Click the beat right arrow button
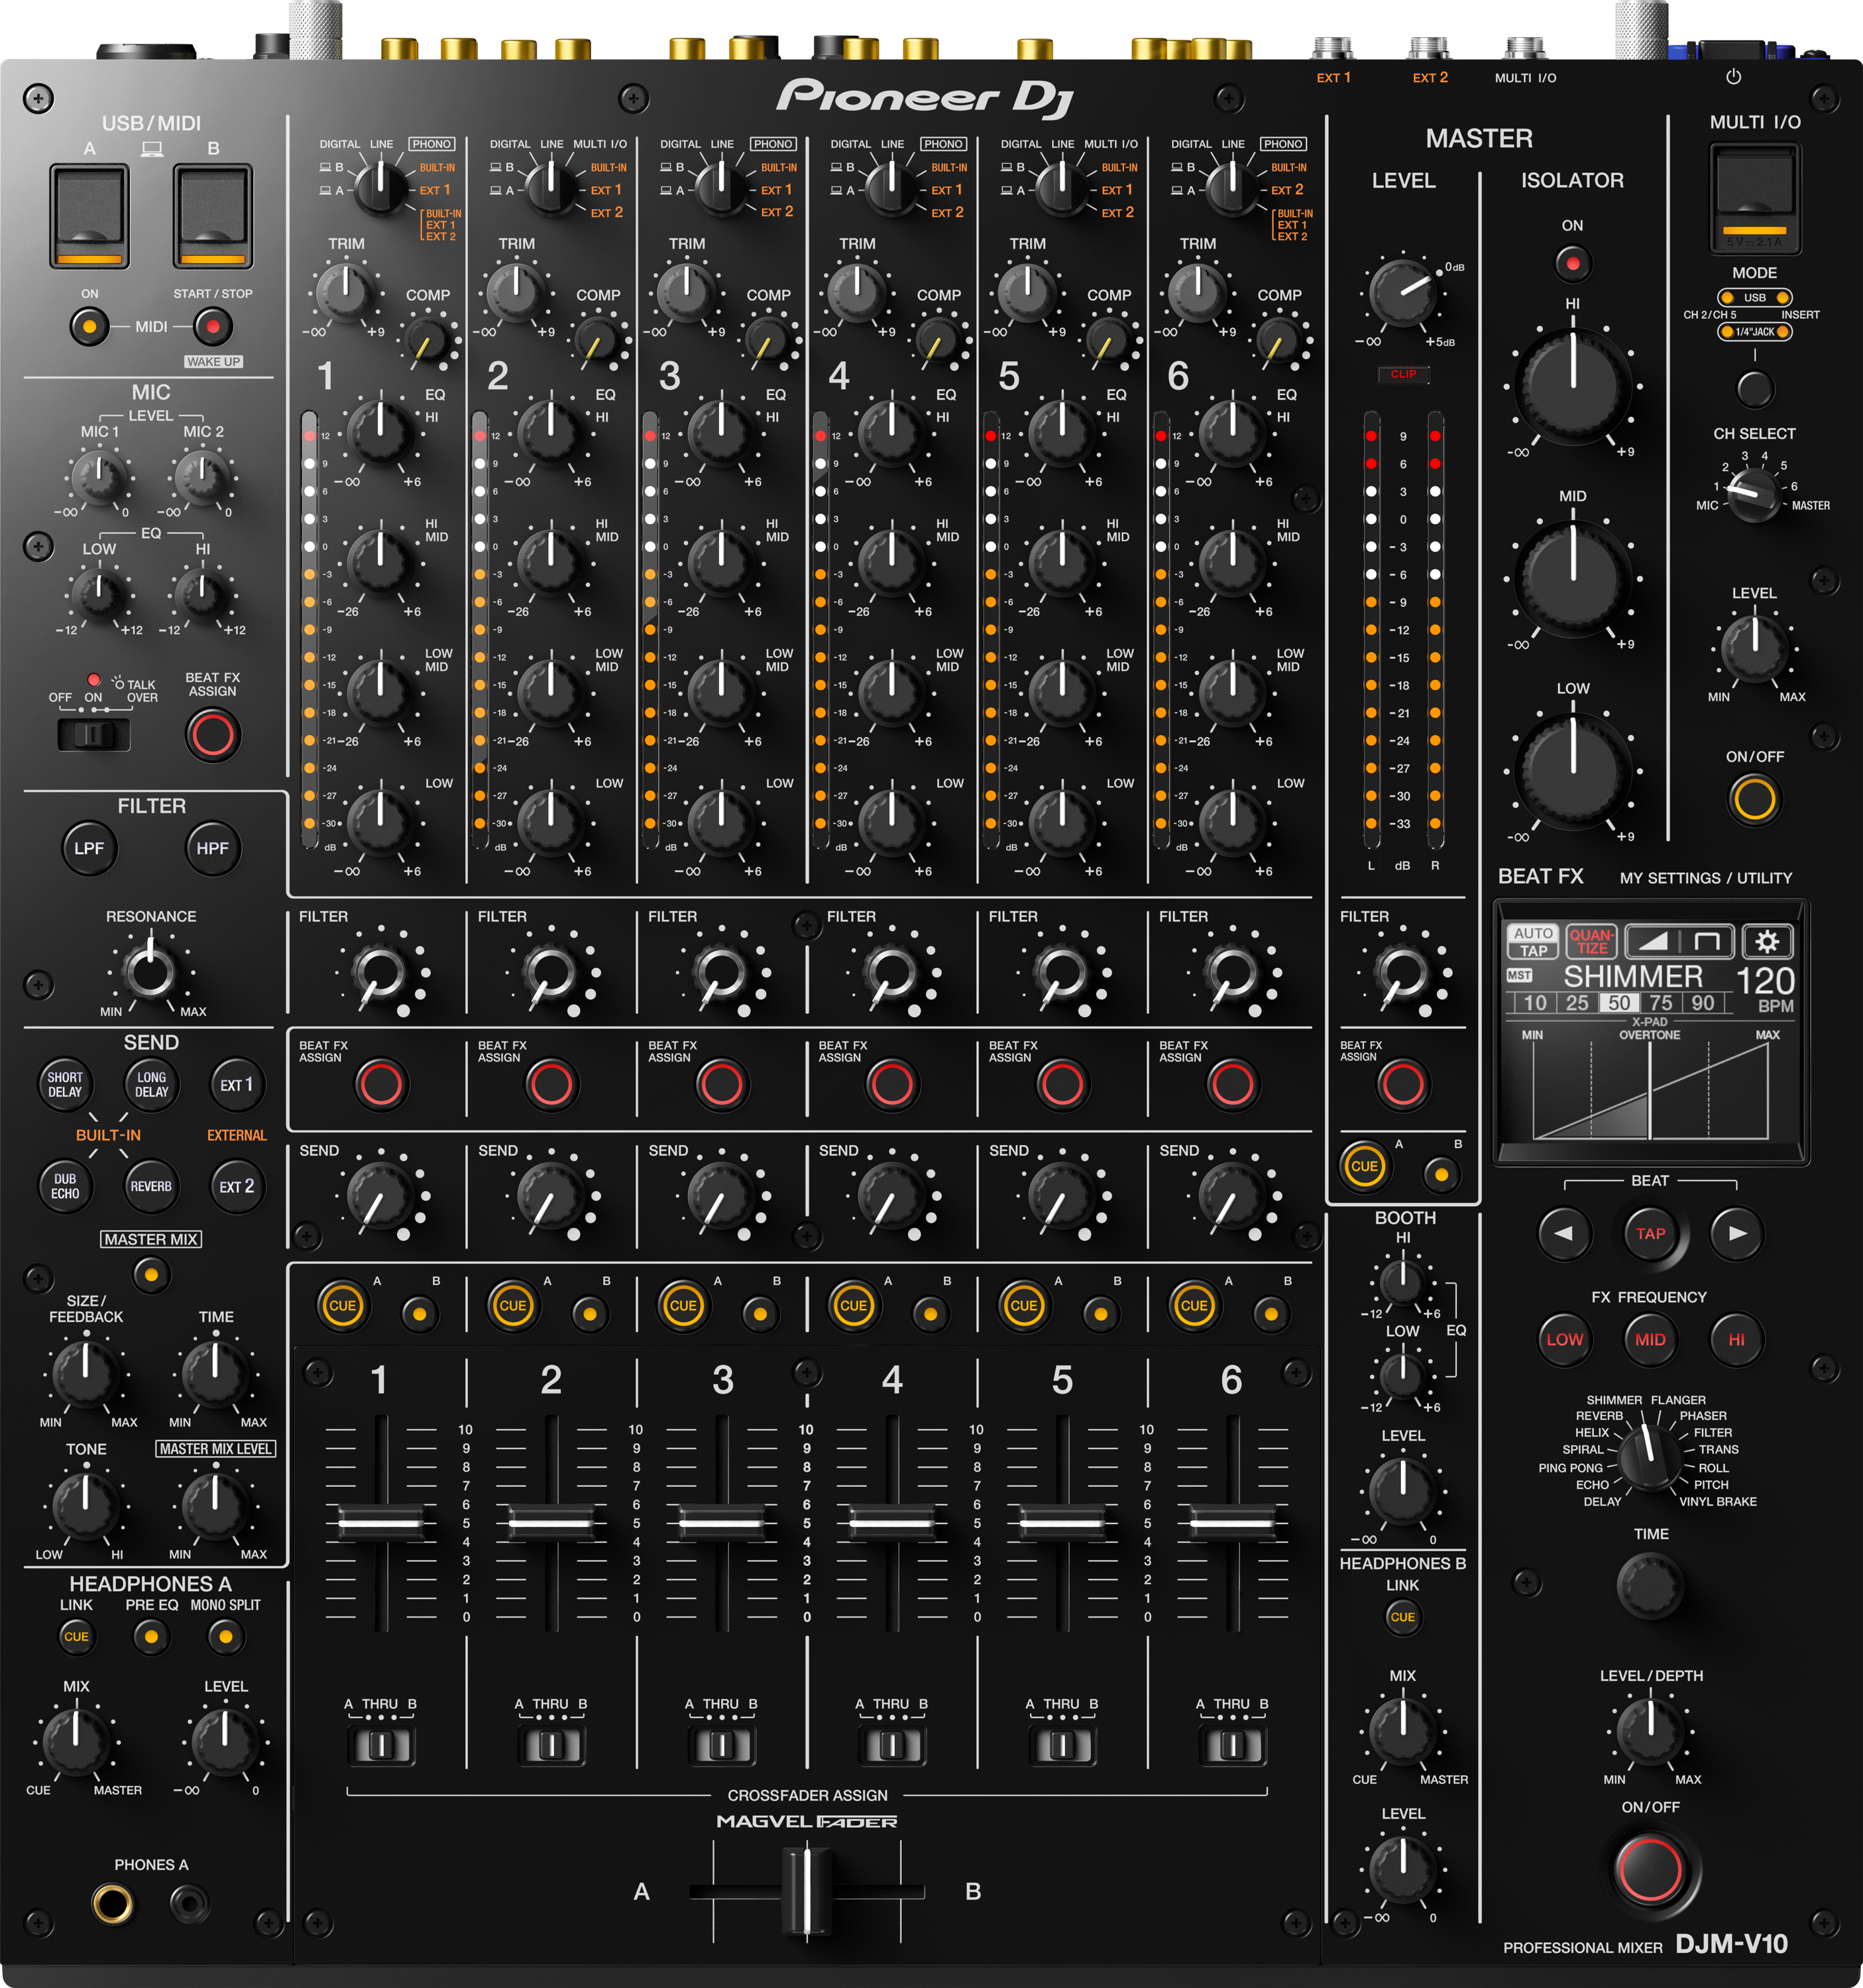The image size is (1863, 1988). [1737, 1233]
